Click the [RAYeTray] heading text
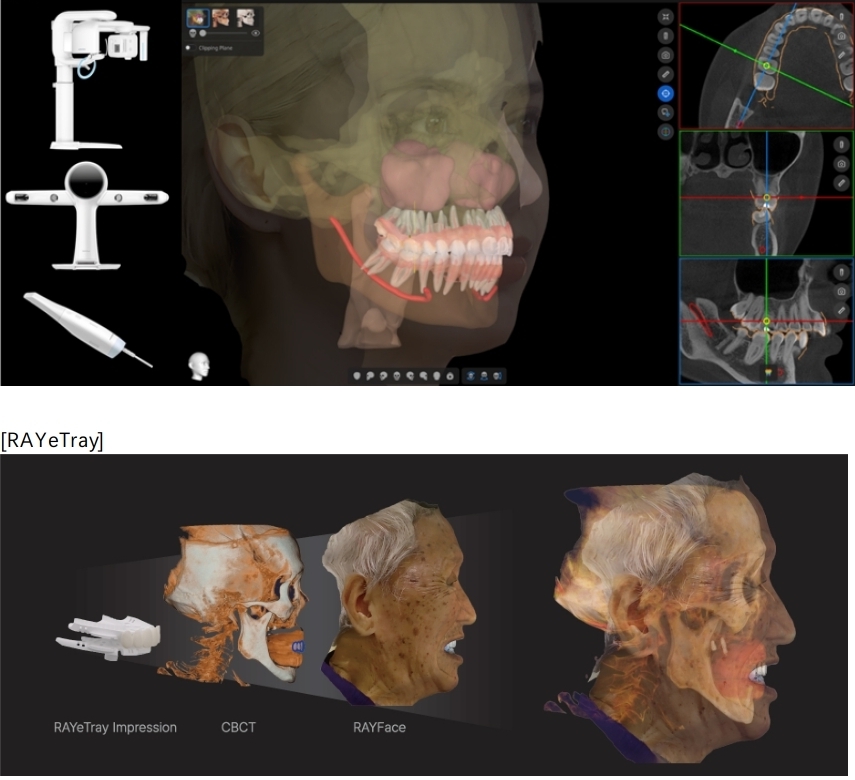Image resolution: width=855 pixels, height=780 pixels. coord(52,440)
